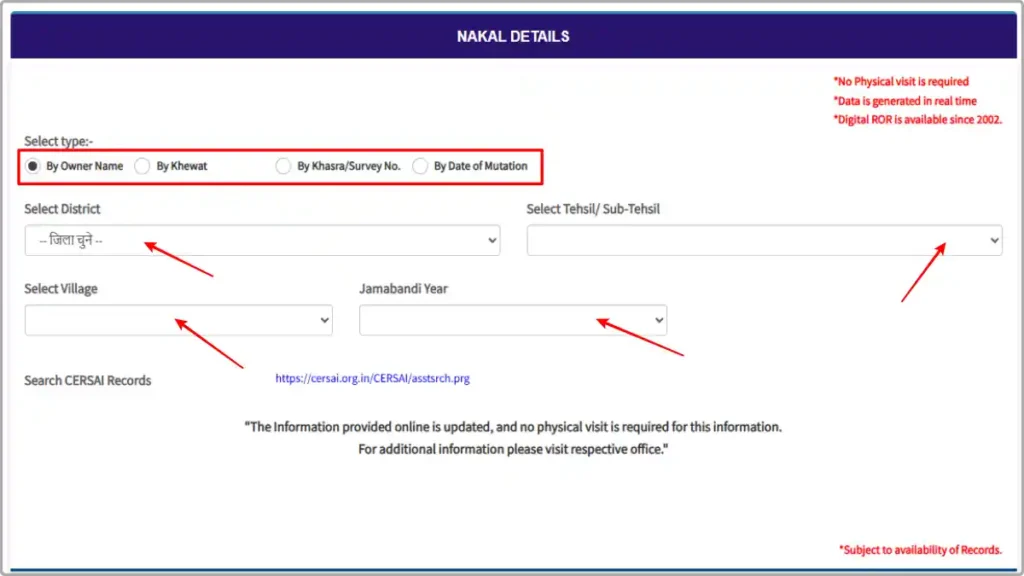Open the Select Village dropdown
This screenshot has width=1024, height=576.
point(178,320)
